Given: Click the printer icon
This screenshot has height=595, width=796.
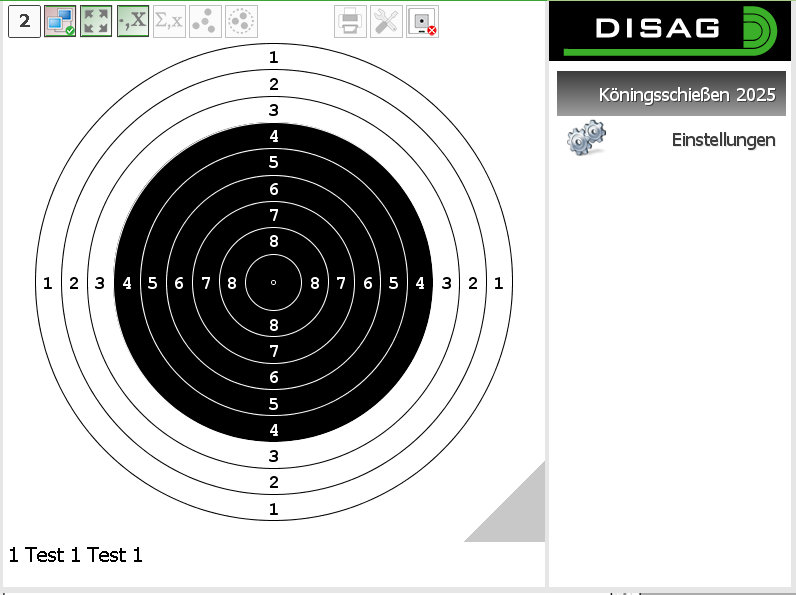Looking at the screenshot, I should 350,22.
